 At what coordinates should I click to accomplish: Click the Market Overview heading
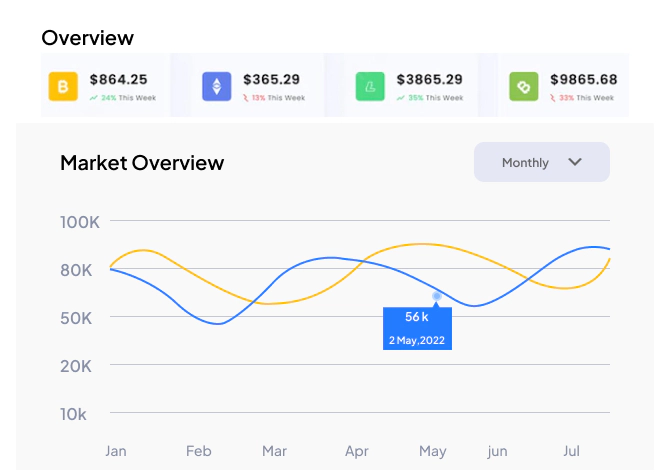pyautogui.click(x=142, y=163)
